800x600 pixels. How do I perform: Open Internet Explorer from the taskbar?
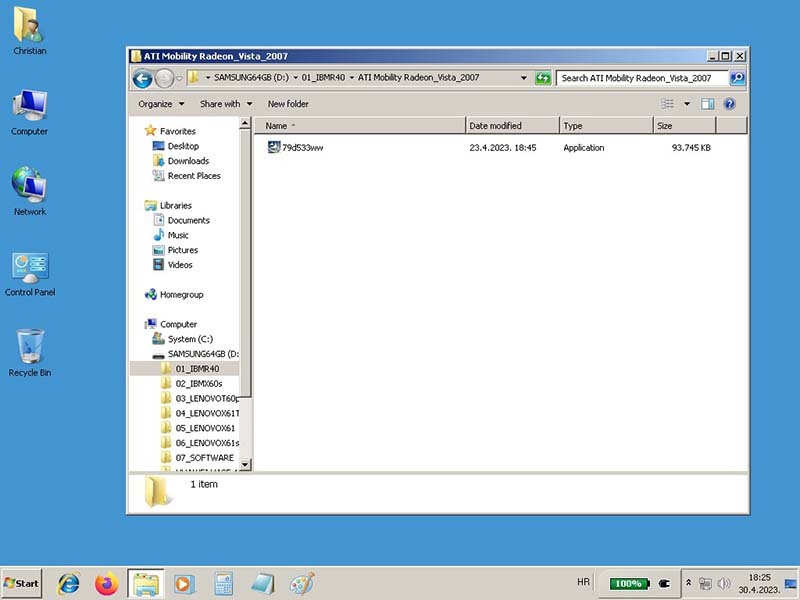tap(69, 583)
